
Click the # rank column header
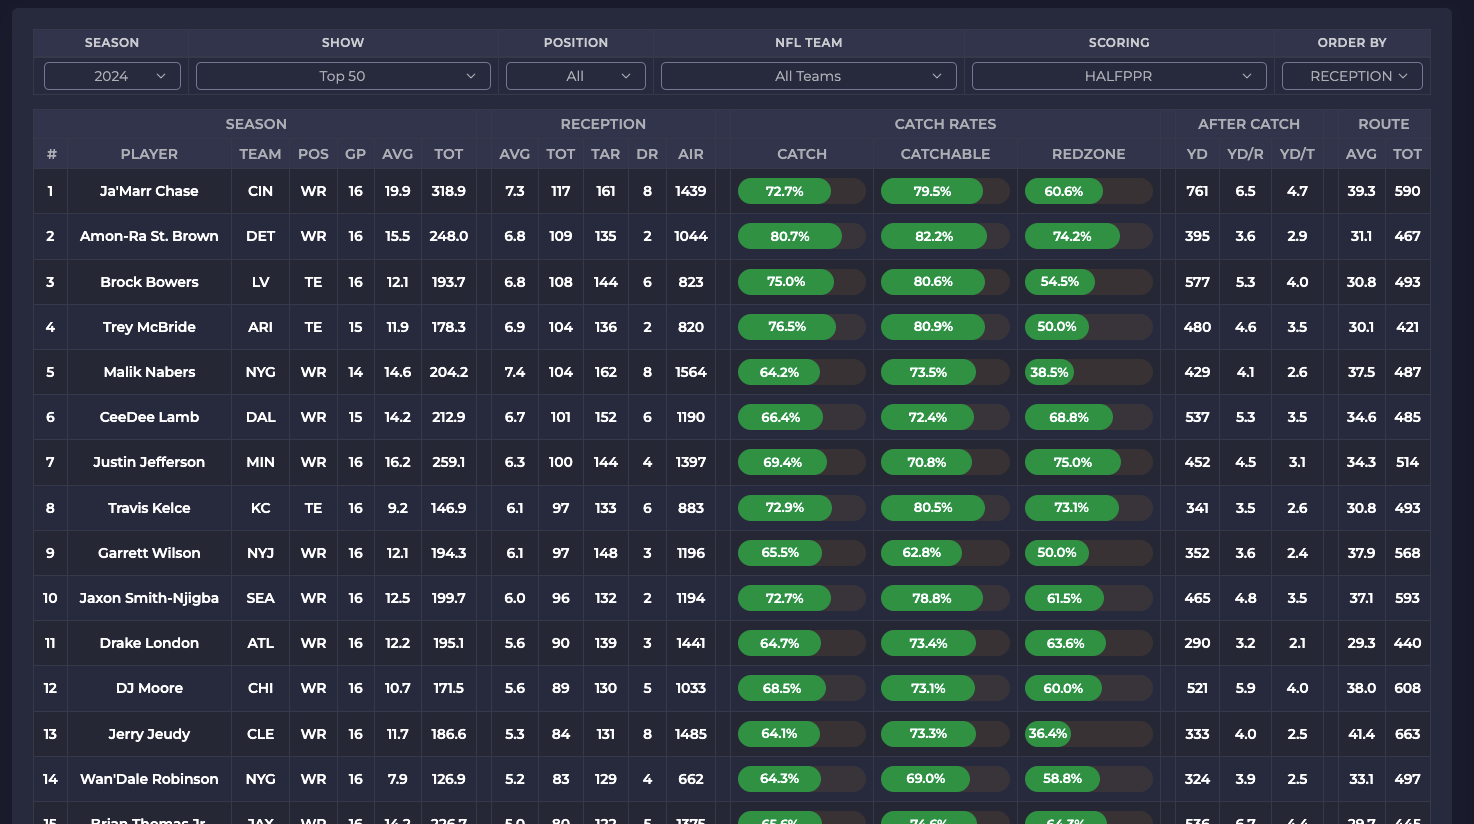51,154
